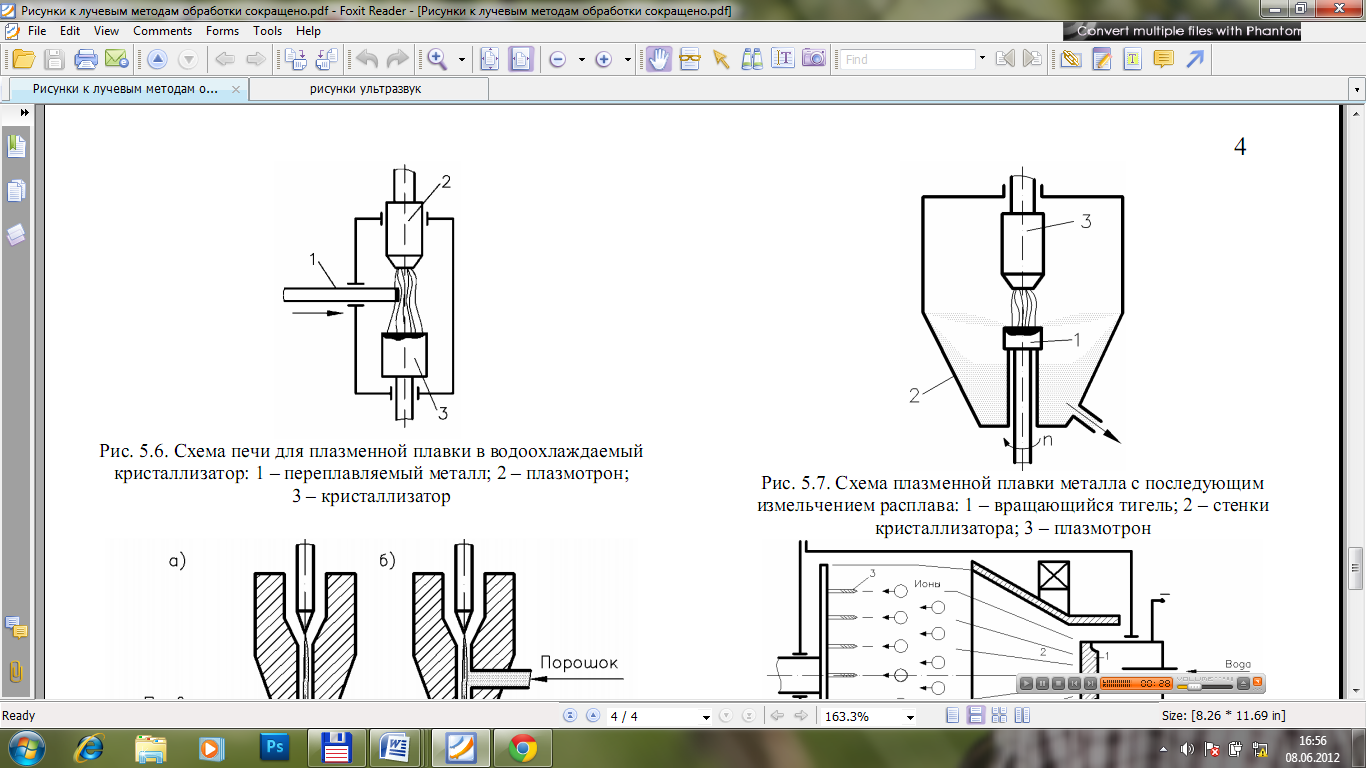
Task: Switch to the рисунки ультразвук tab
Action: 368,89
